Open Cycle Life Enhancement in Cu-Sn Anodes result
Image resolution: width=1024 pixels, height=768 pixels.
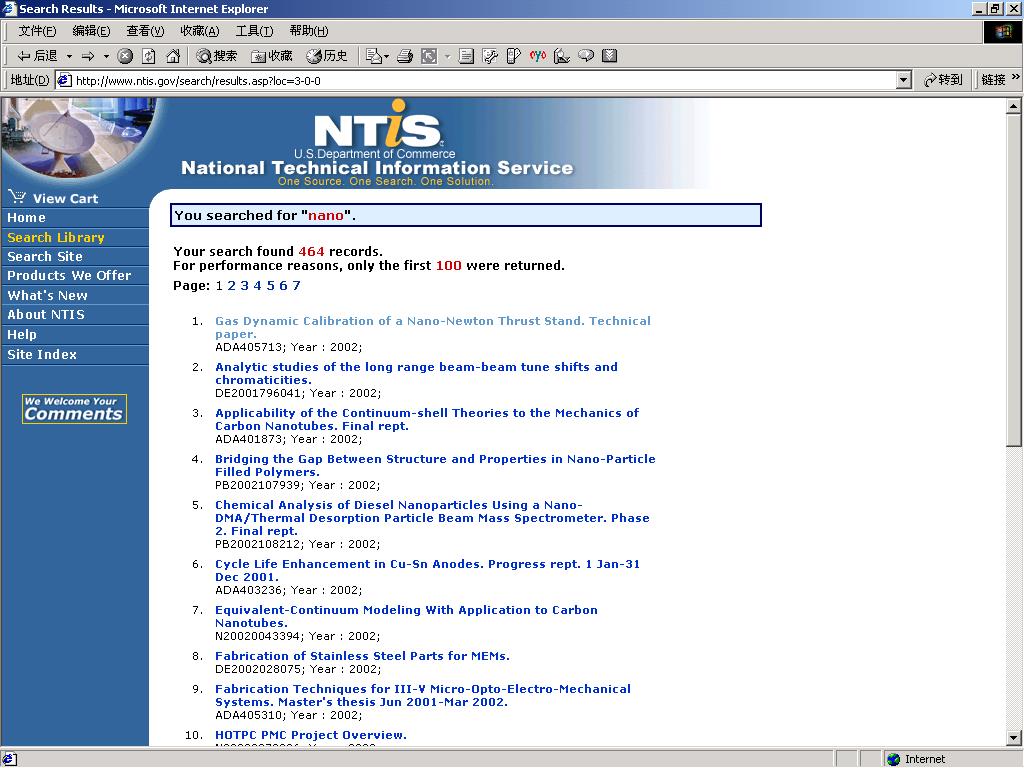tap(427, 570)
